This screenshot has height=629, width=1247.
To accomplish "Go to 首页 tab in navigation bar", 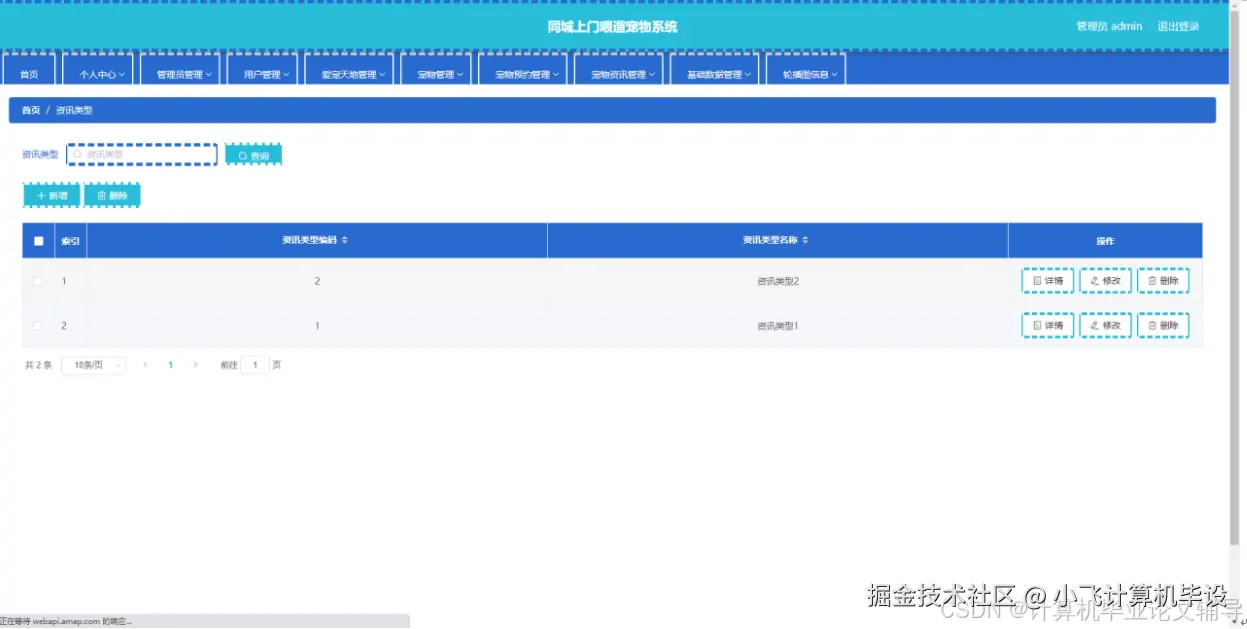I will [29, 70].
